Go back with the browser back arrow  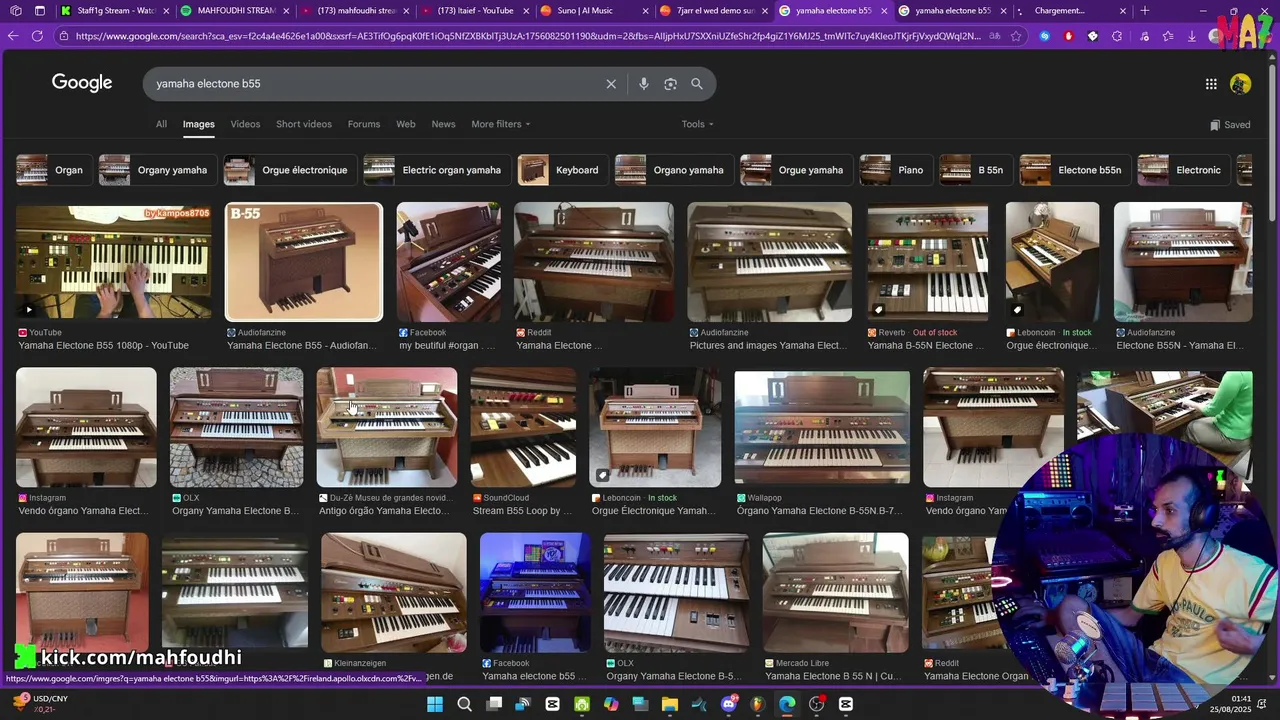(x=13, y=36)
